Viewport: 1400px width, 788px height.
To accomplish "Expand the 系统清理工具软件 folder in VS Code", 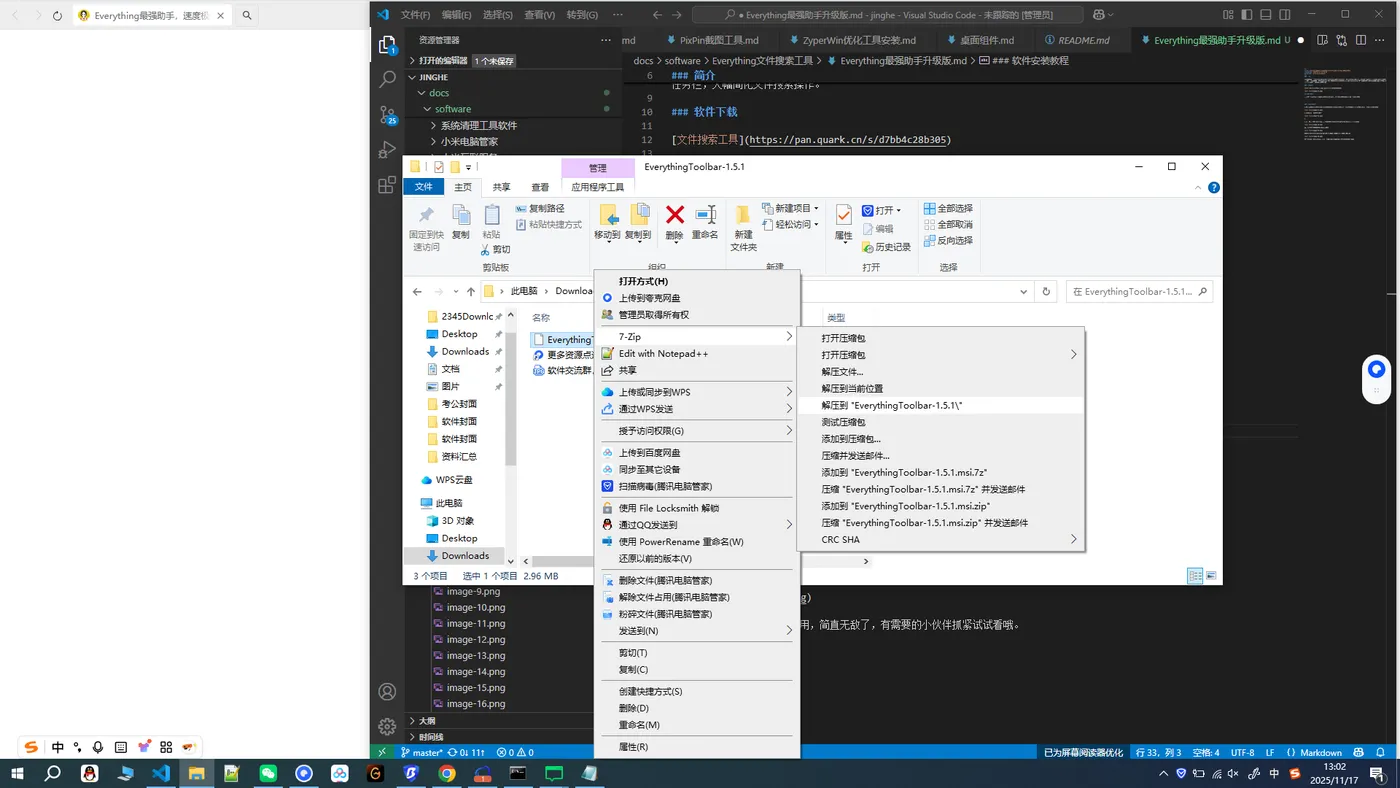I will pos(433,126).
